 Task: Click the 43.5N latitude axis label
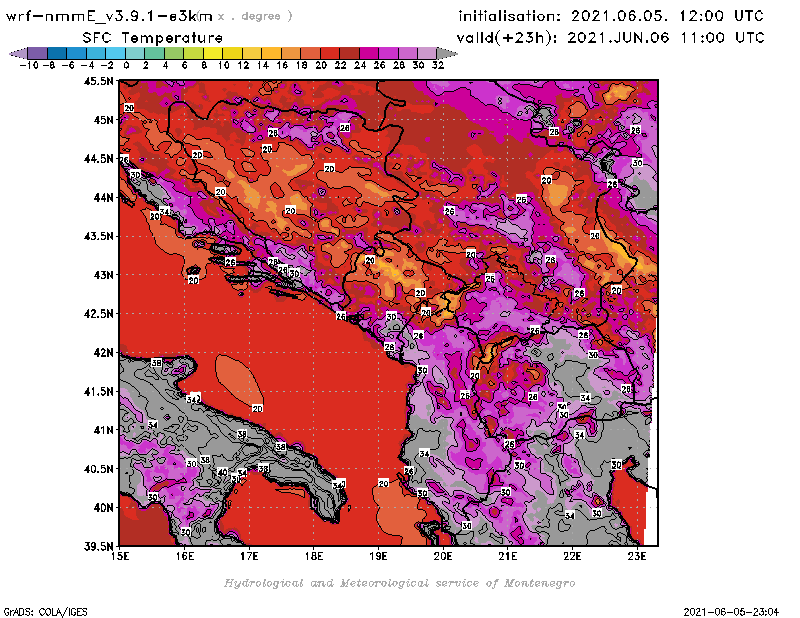pyautogui.click(x=98, y=236)
